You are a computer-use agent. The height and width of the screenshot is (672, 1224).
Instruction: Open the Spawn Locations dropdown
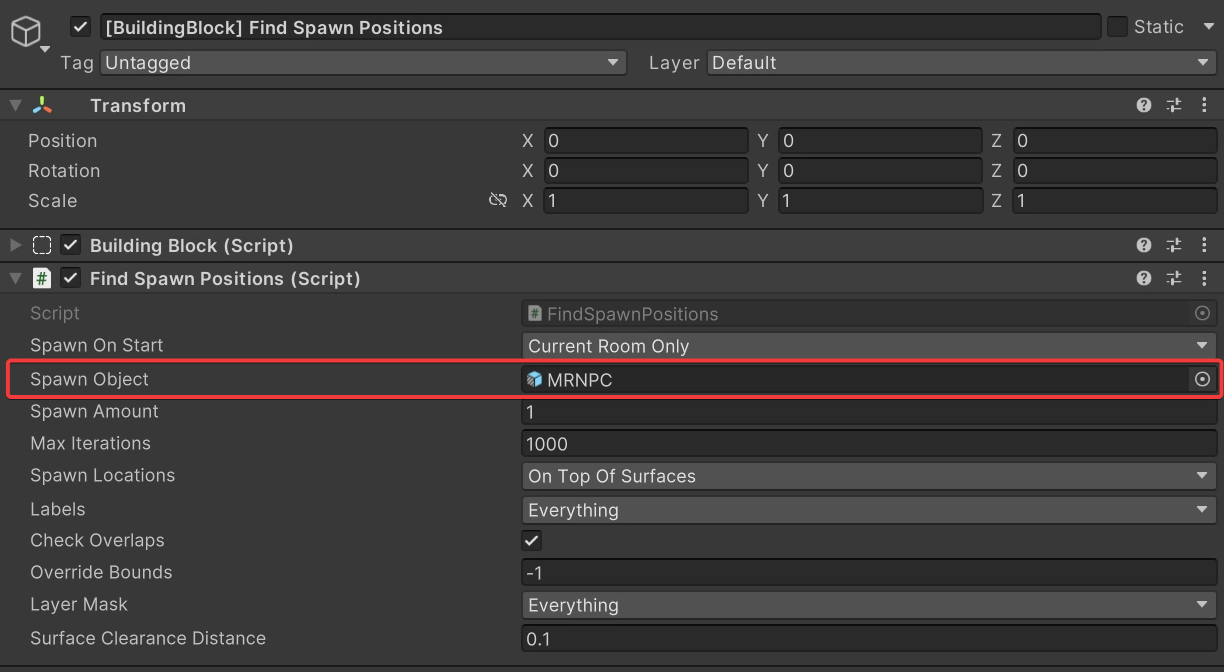tap(868, 476)
